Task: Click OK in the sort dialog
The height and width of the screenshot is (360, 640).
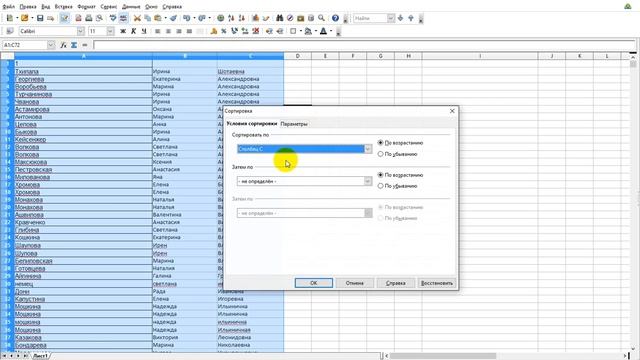Action: pyautogui.click(x=313, y=283)
